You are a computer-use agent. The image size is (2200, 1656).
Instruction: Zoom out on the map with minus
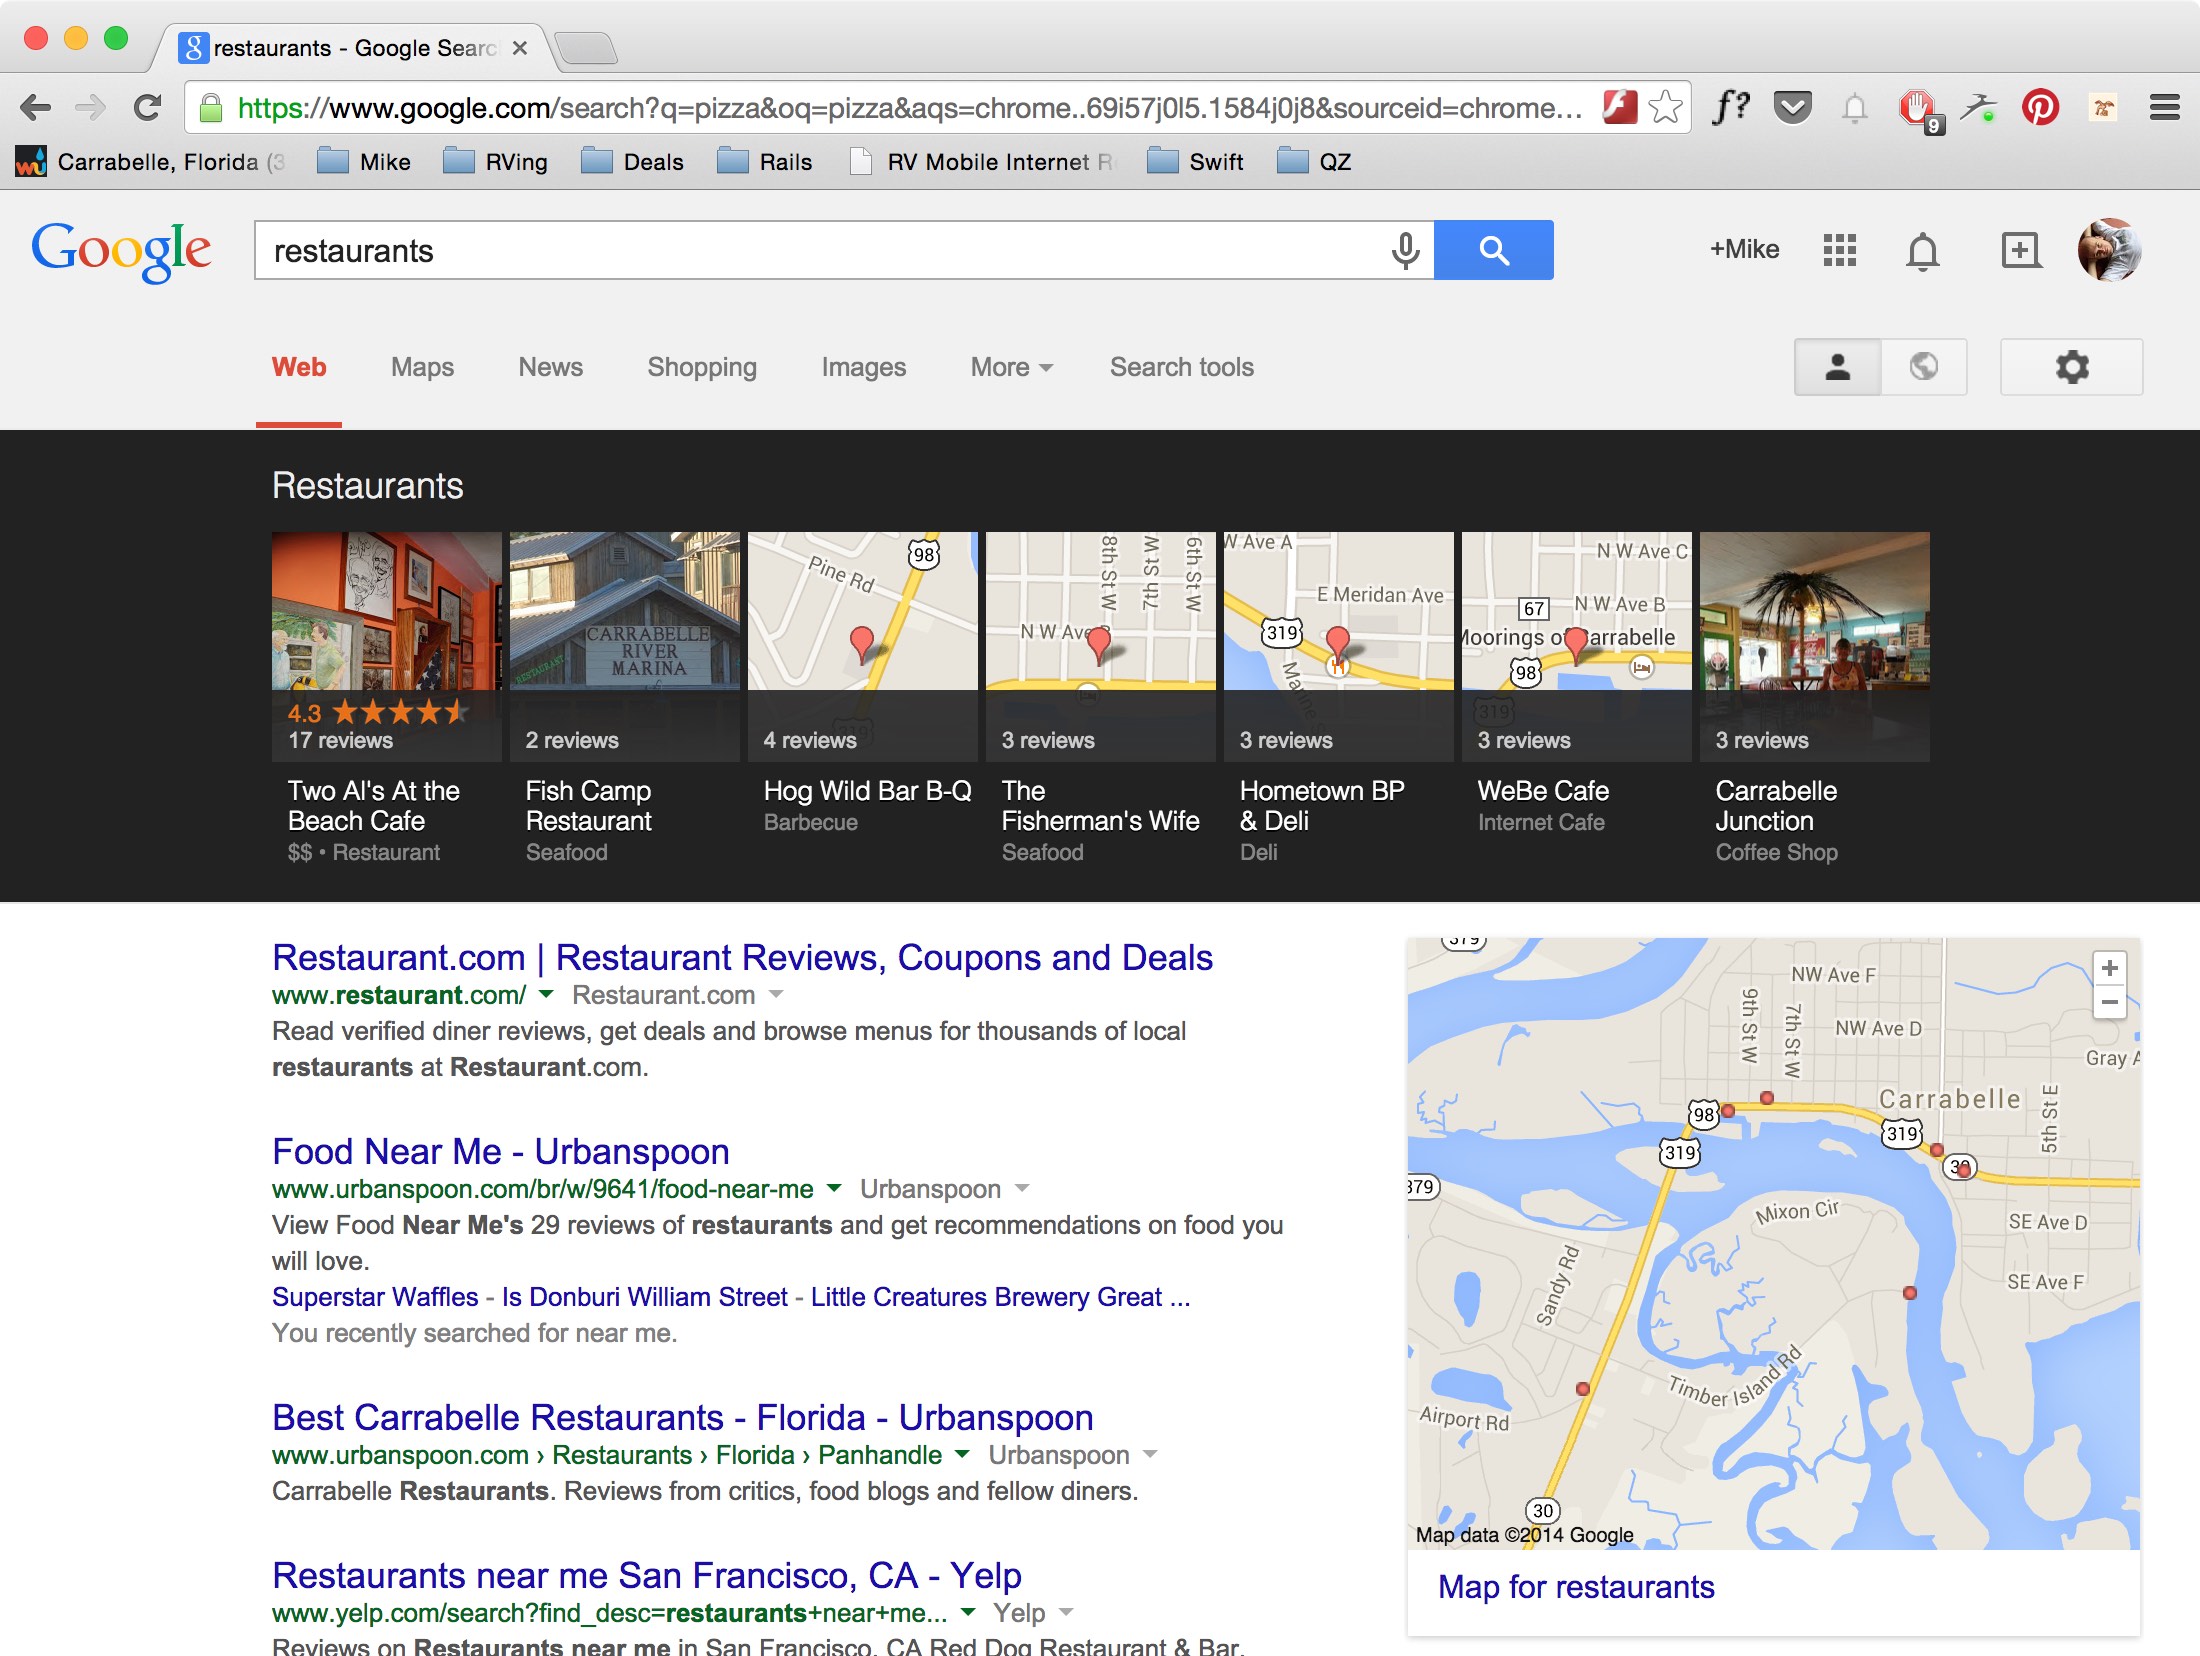pos(2110,1002)
